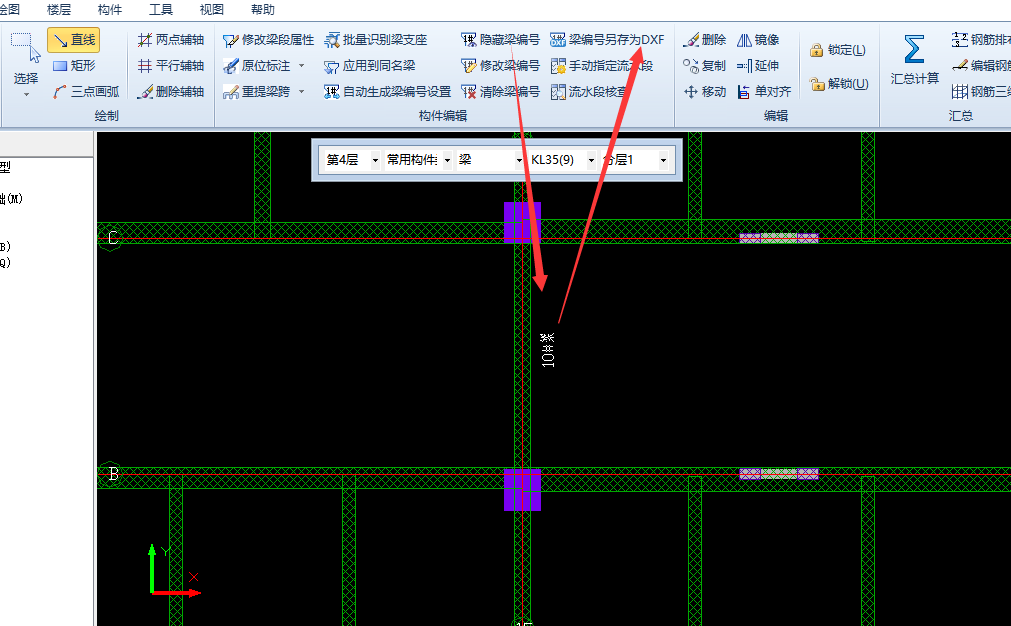
Task: Click the 锁定(L) lock button
Action: pyautogui.click(x=838, y=50)
